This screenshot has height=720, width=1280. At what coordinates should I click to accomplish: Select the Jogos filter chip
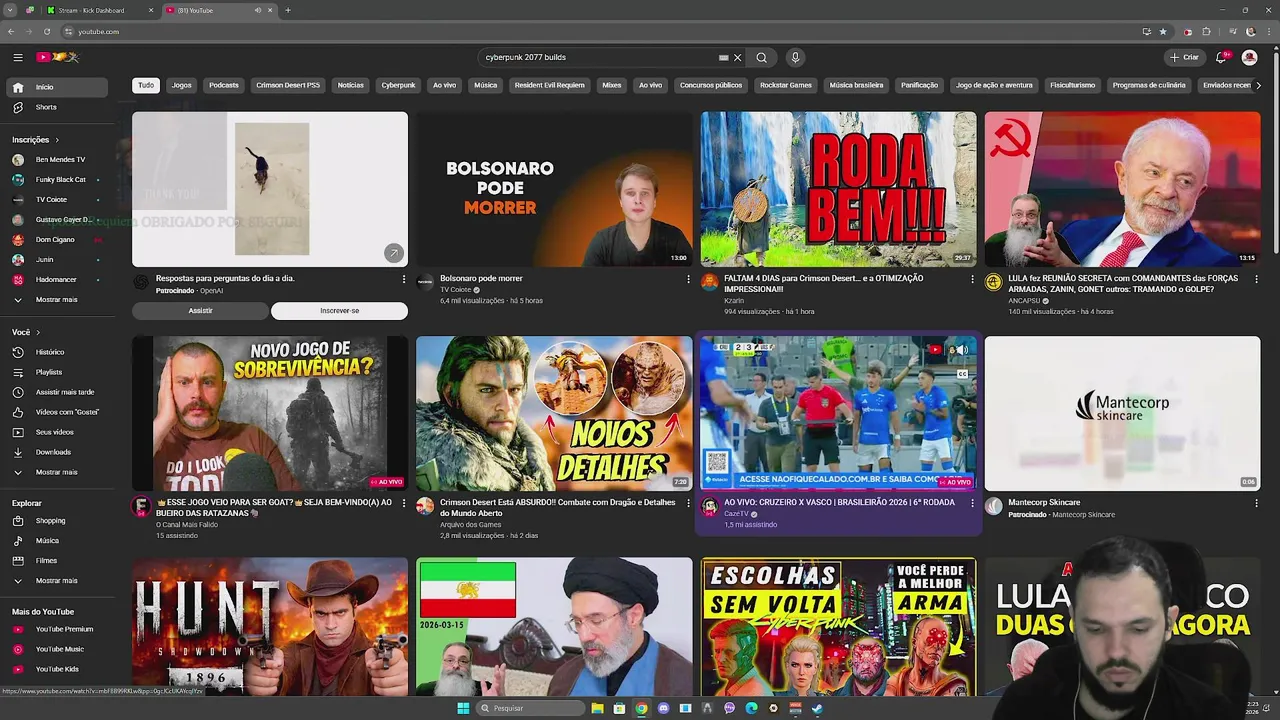click(181, 85)
